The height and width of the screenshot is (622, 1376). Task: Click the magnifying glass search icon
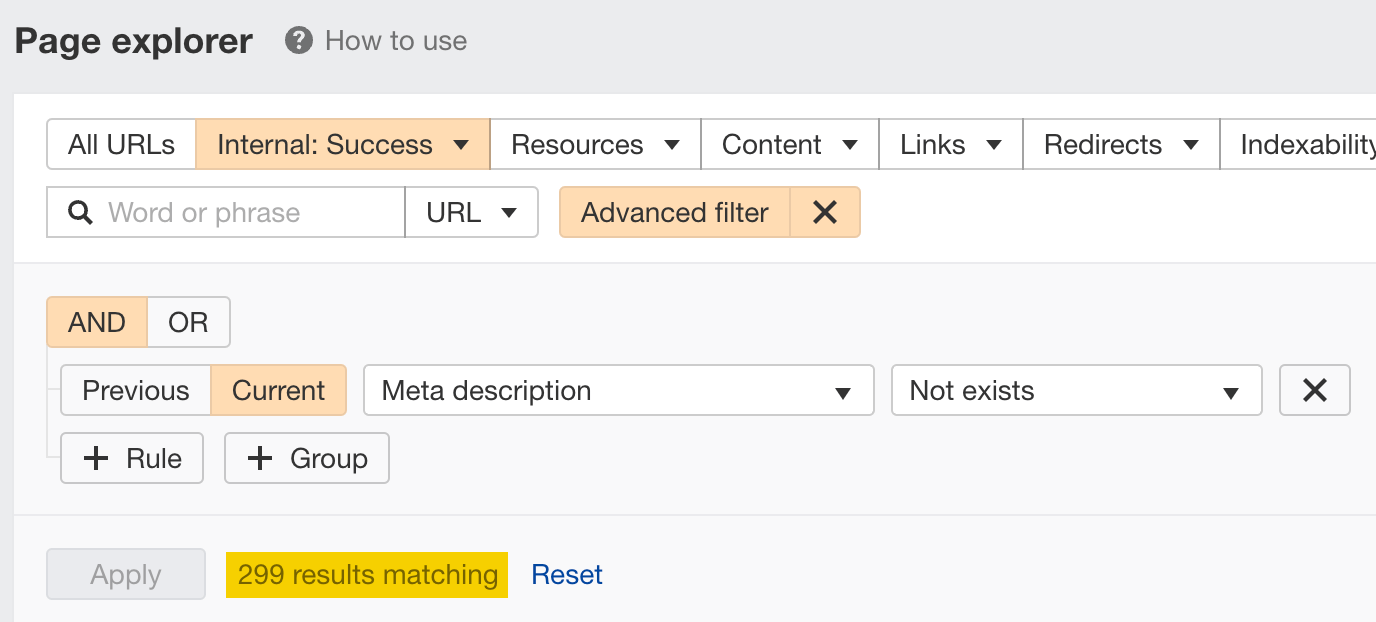[x=81, y=212]
